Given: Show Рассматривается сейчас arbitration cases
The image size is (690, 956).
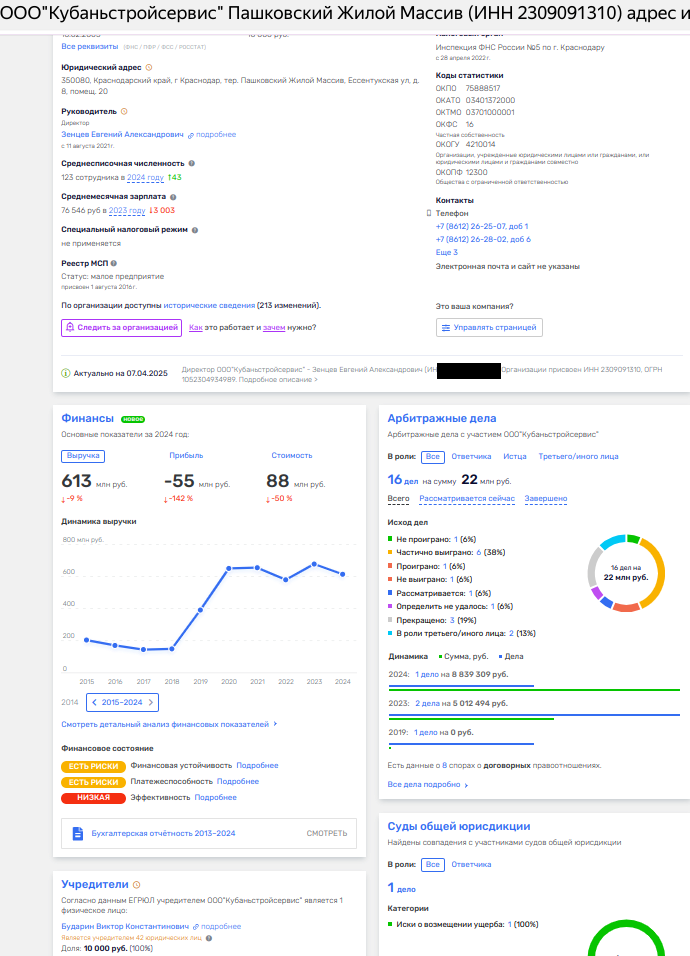Looking at the screenshot, I should pos(467,499).
